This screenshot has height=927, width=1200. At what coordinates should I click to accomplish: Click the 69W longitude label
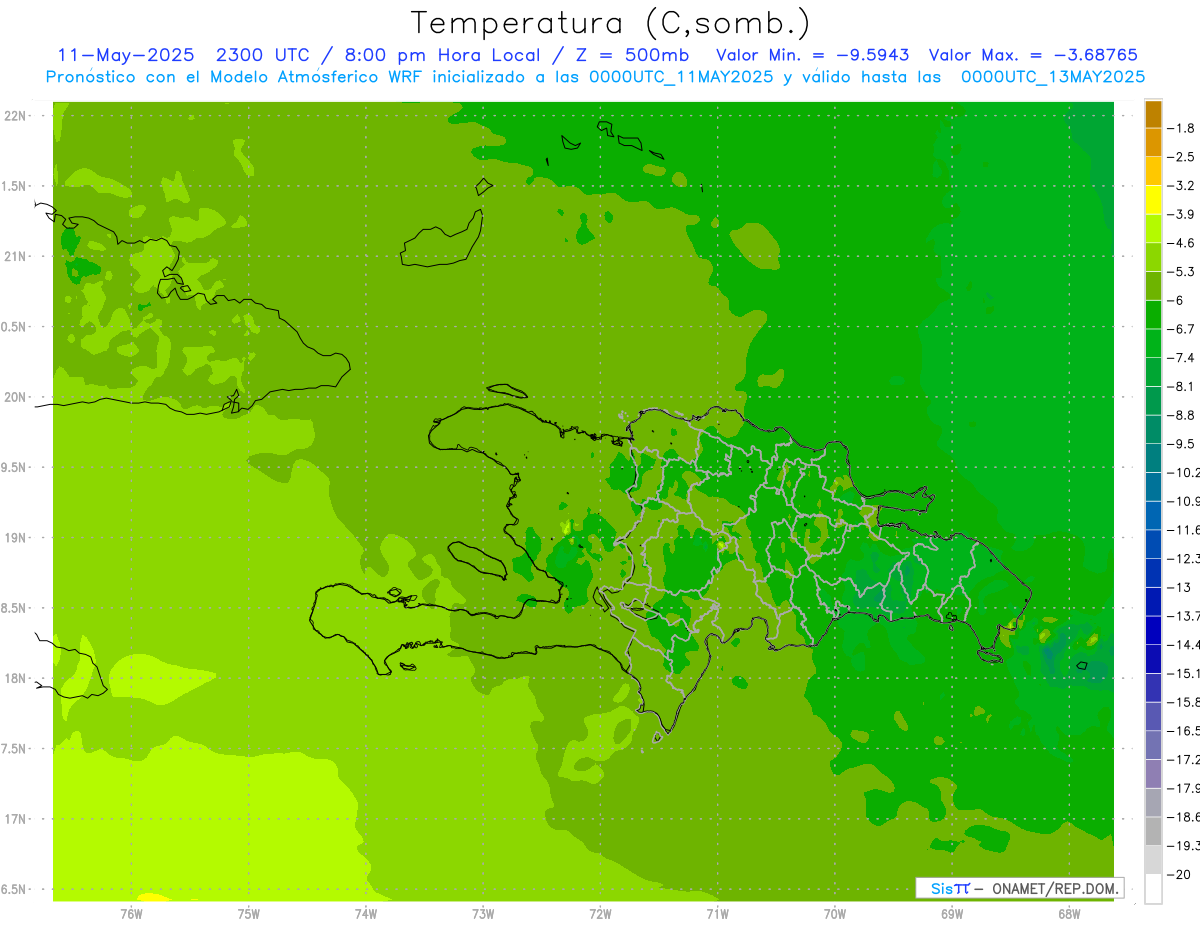coord(951,913)
